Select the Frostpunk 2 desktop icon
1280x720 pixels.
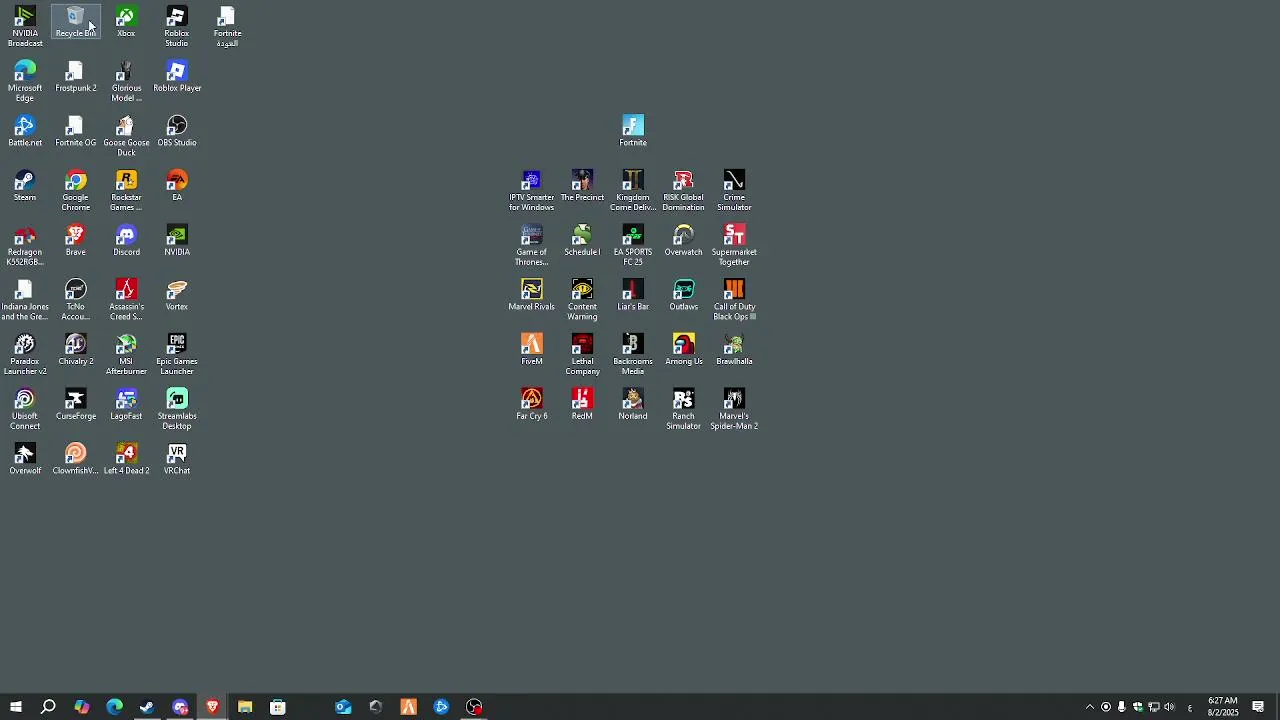point(76,77)
